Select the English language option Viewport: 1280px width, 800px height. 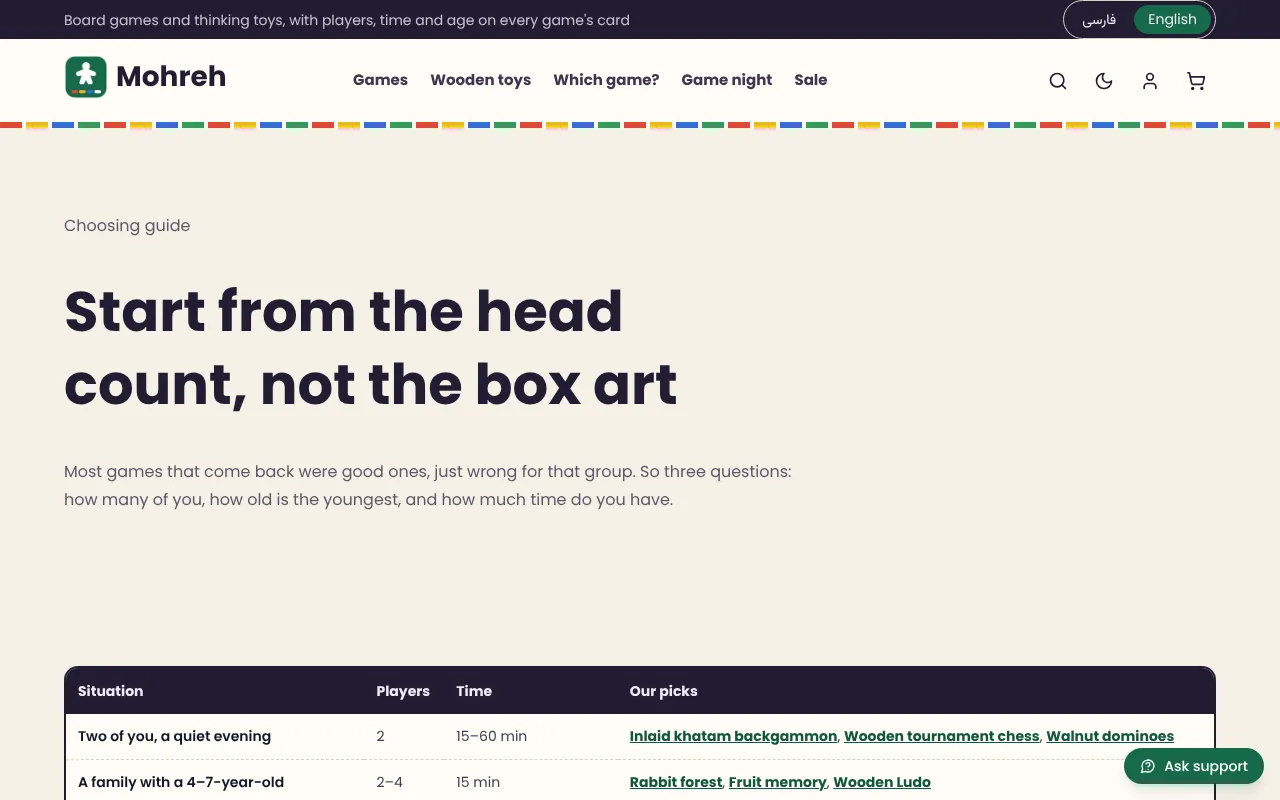coord(1172,20)
